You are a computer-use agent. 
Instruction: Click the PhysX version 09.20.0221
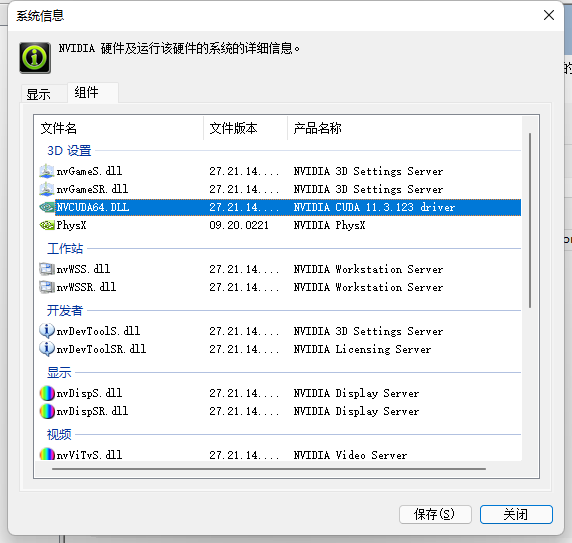pos(239,225)
